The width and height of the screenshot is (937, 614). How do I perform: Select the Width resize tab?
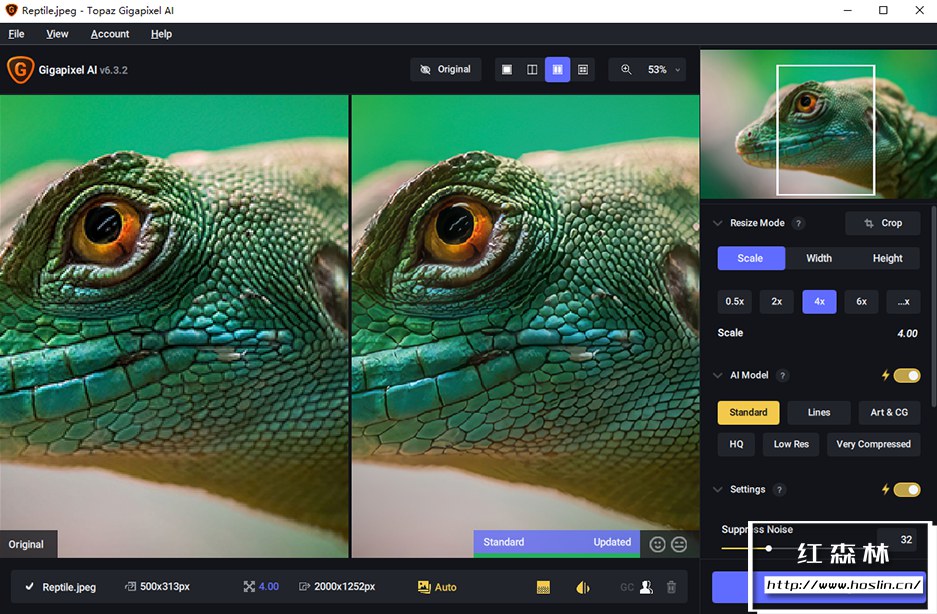point(819,258)
